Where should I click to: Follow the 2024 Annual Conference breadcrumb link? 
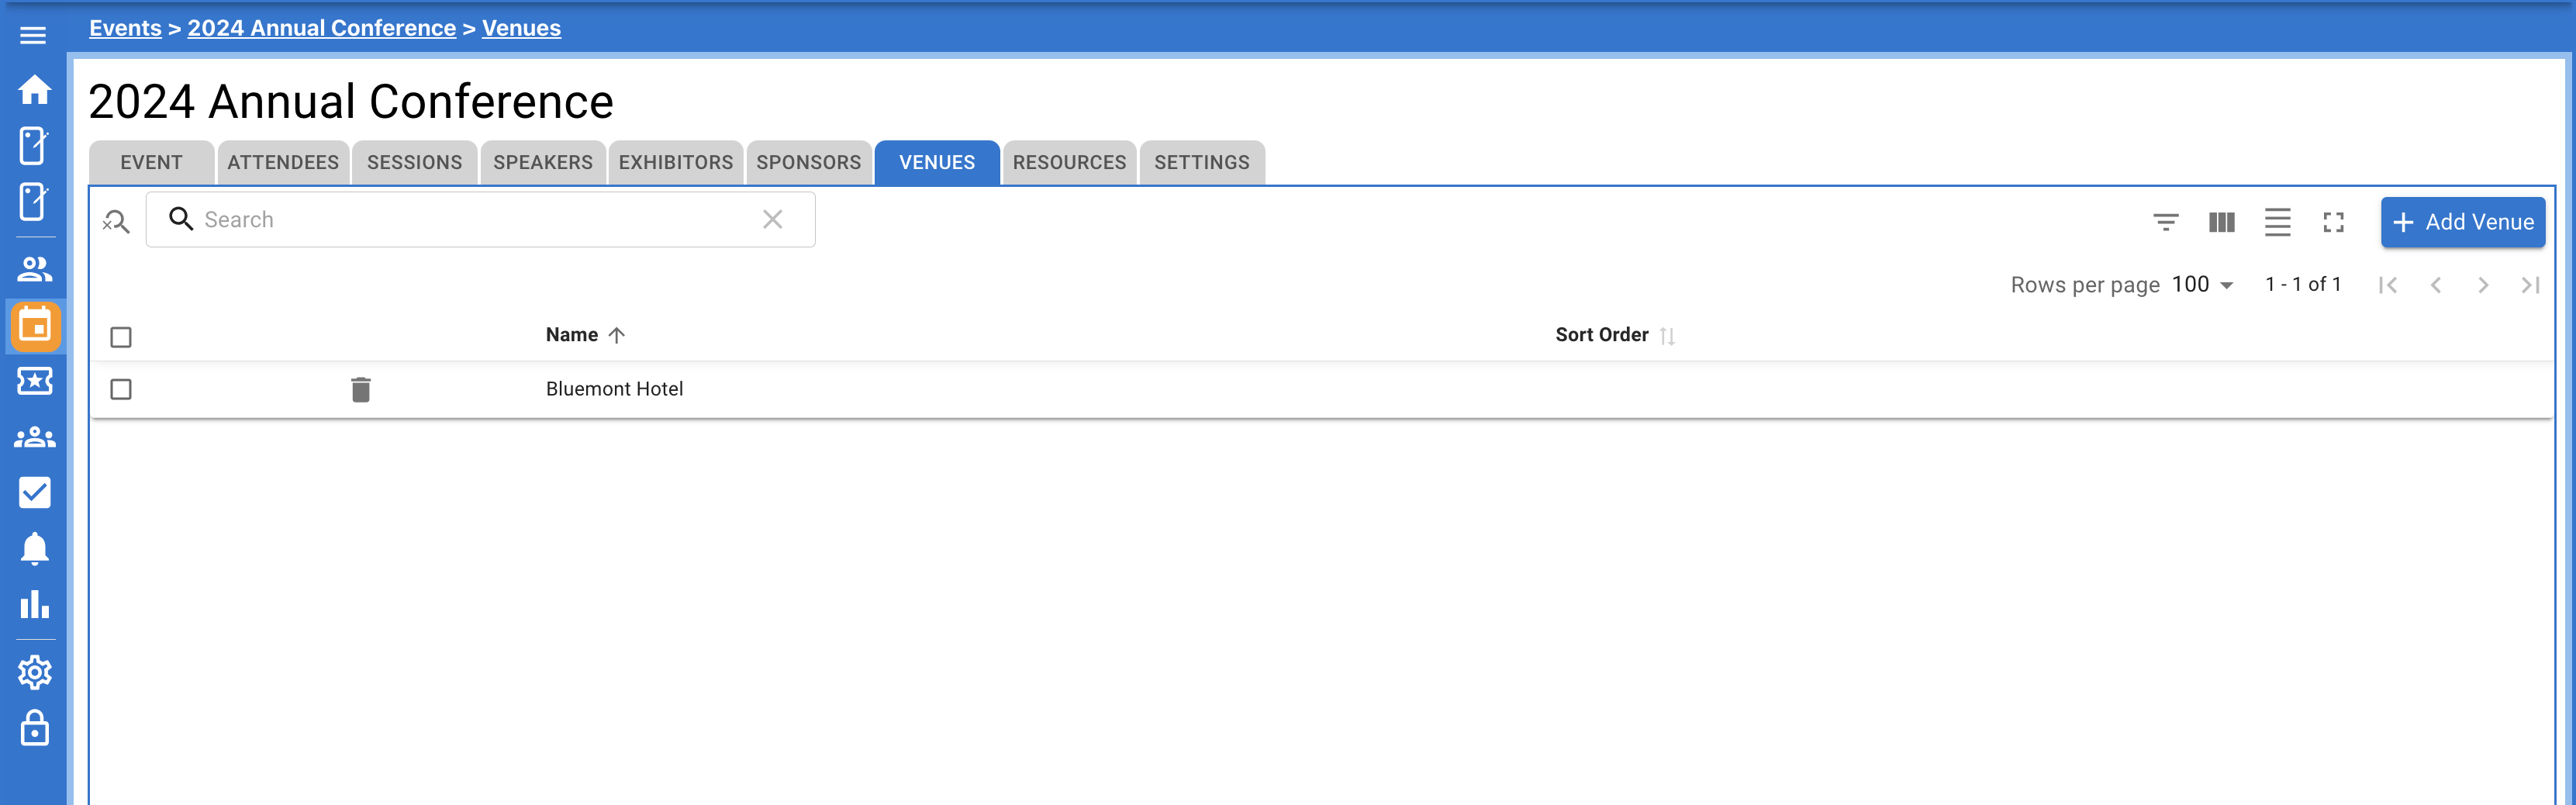click(322, 27)
